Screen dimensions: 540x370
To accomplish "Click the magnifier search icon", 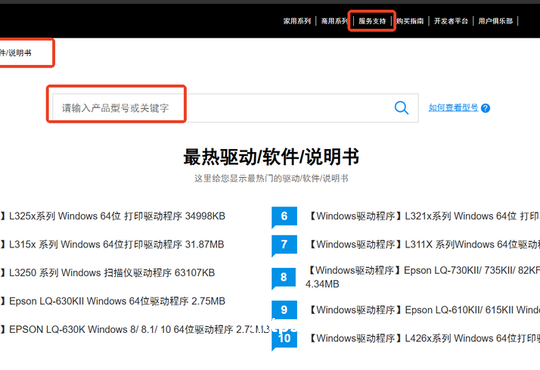I will tap(401, 108).
